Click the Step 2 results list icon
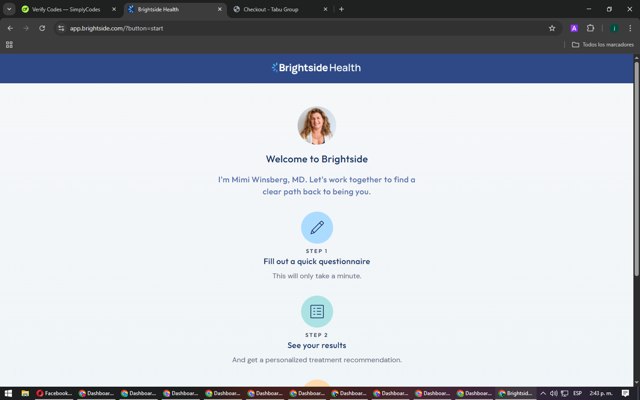640x400 pixels. coord(317,311)
